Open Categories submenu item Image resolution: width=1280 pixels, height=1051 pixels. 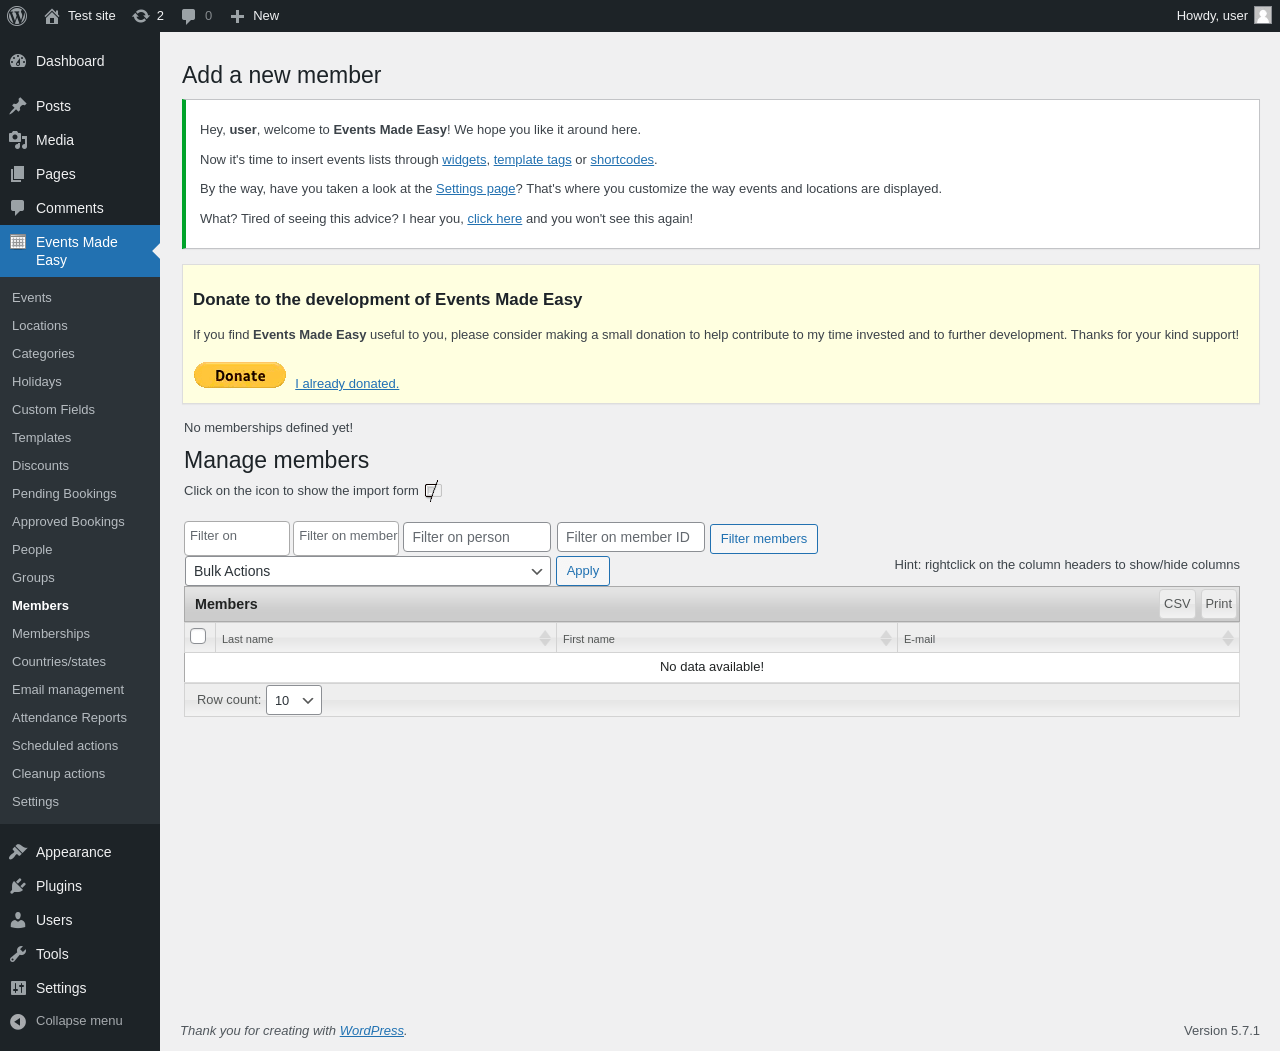(43, 354)
